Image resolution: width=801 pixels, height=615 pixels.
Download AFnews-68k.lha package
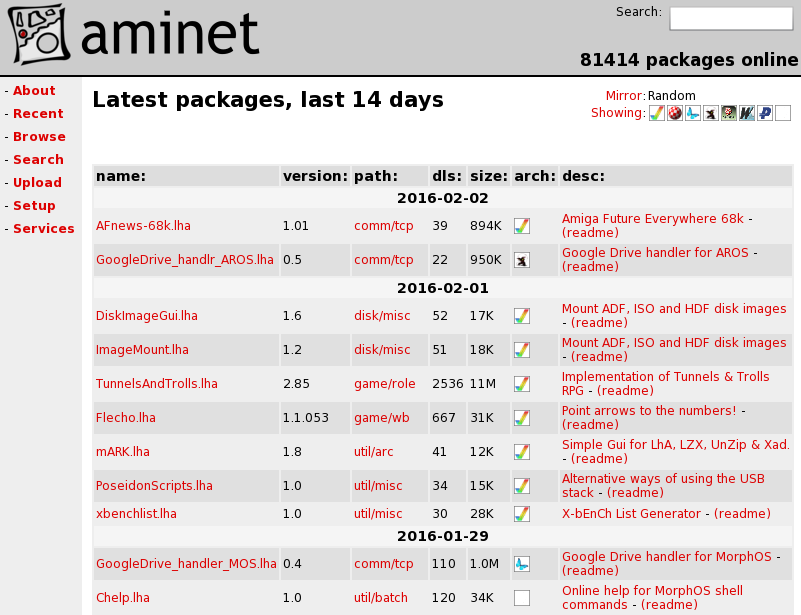143,226
